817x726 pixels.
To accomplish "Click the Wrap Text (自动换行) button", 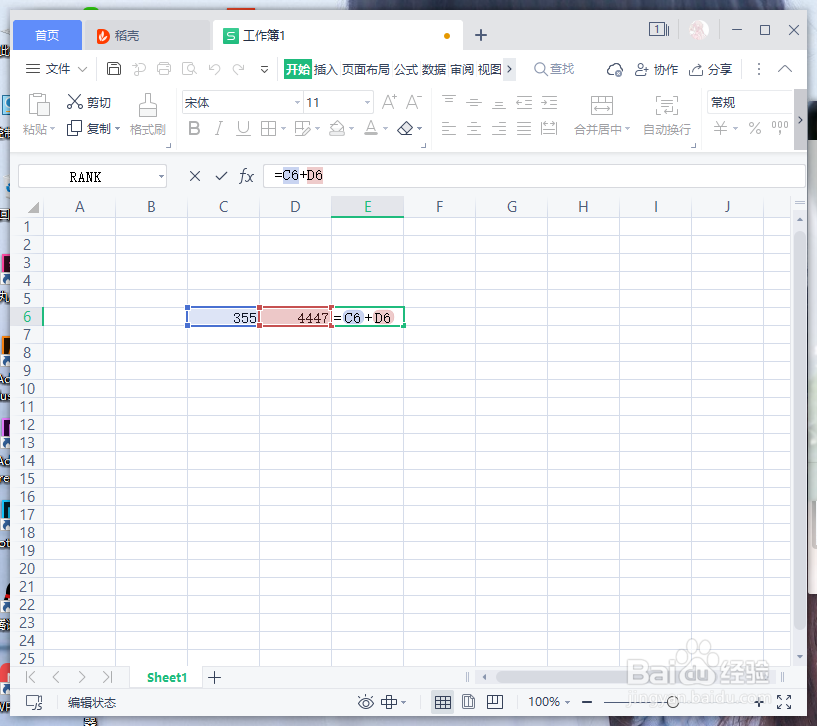I will 667,115.
